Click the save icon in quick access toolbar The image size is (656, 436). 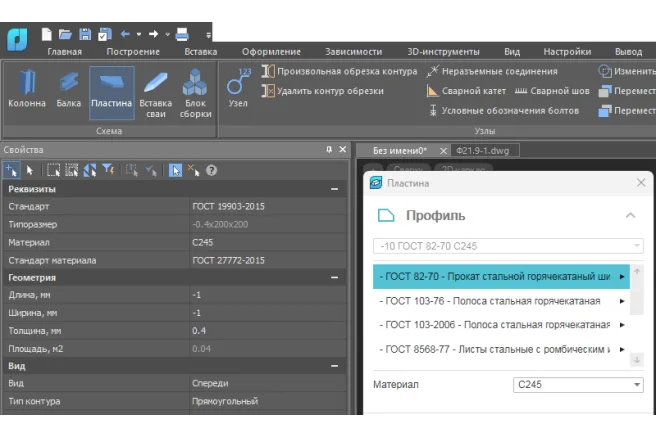coord(85,34)
